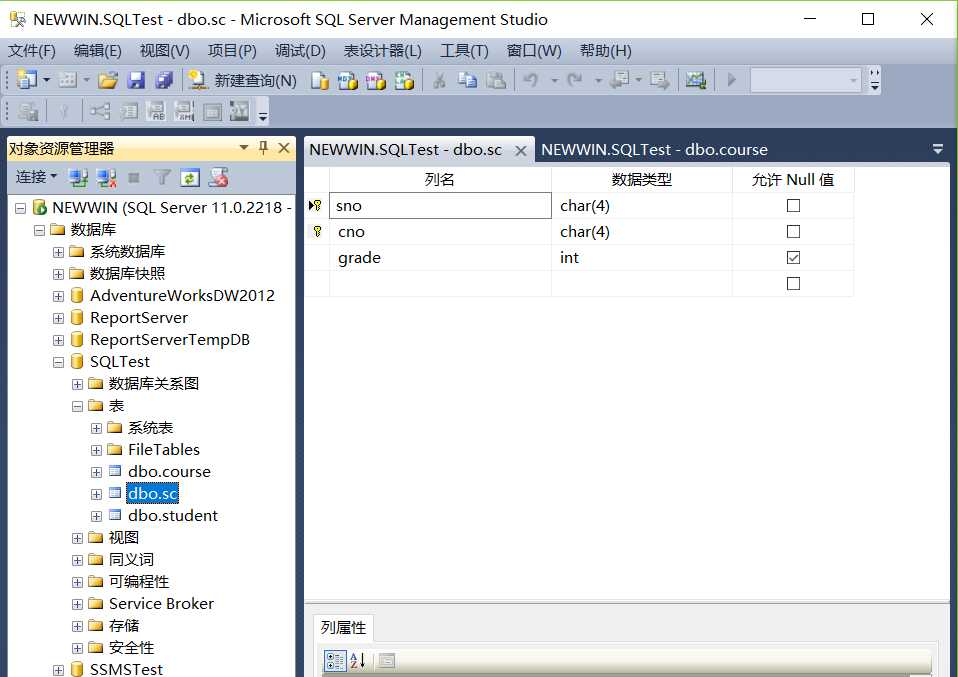This screenshot has width=958, height=677.
Task: Close the Object Explorer panel
Action: (283, 148)
